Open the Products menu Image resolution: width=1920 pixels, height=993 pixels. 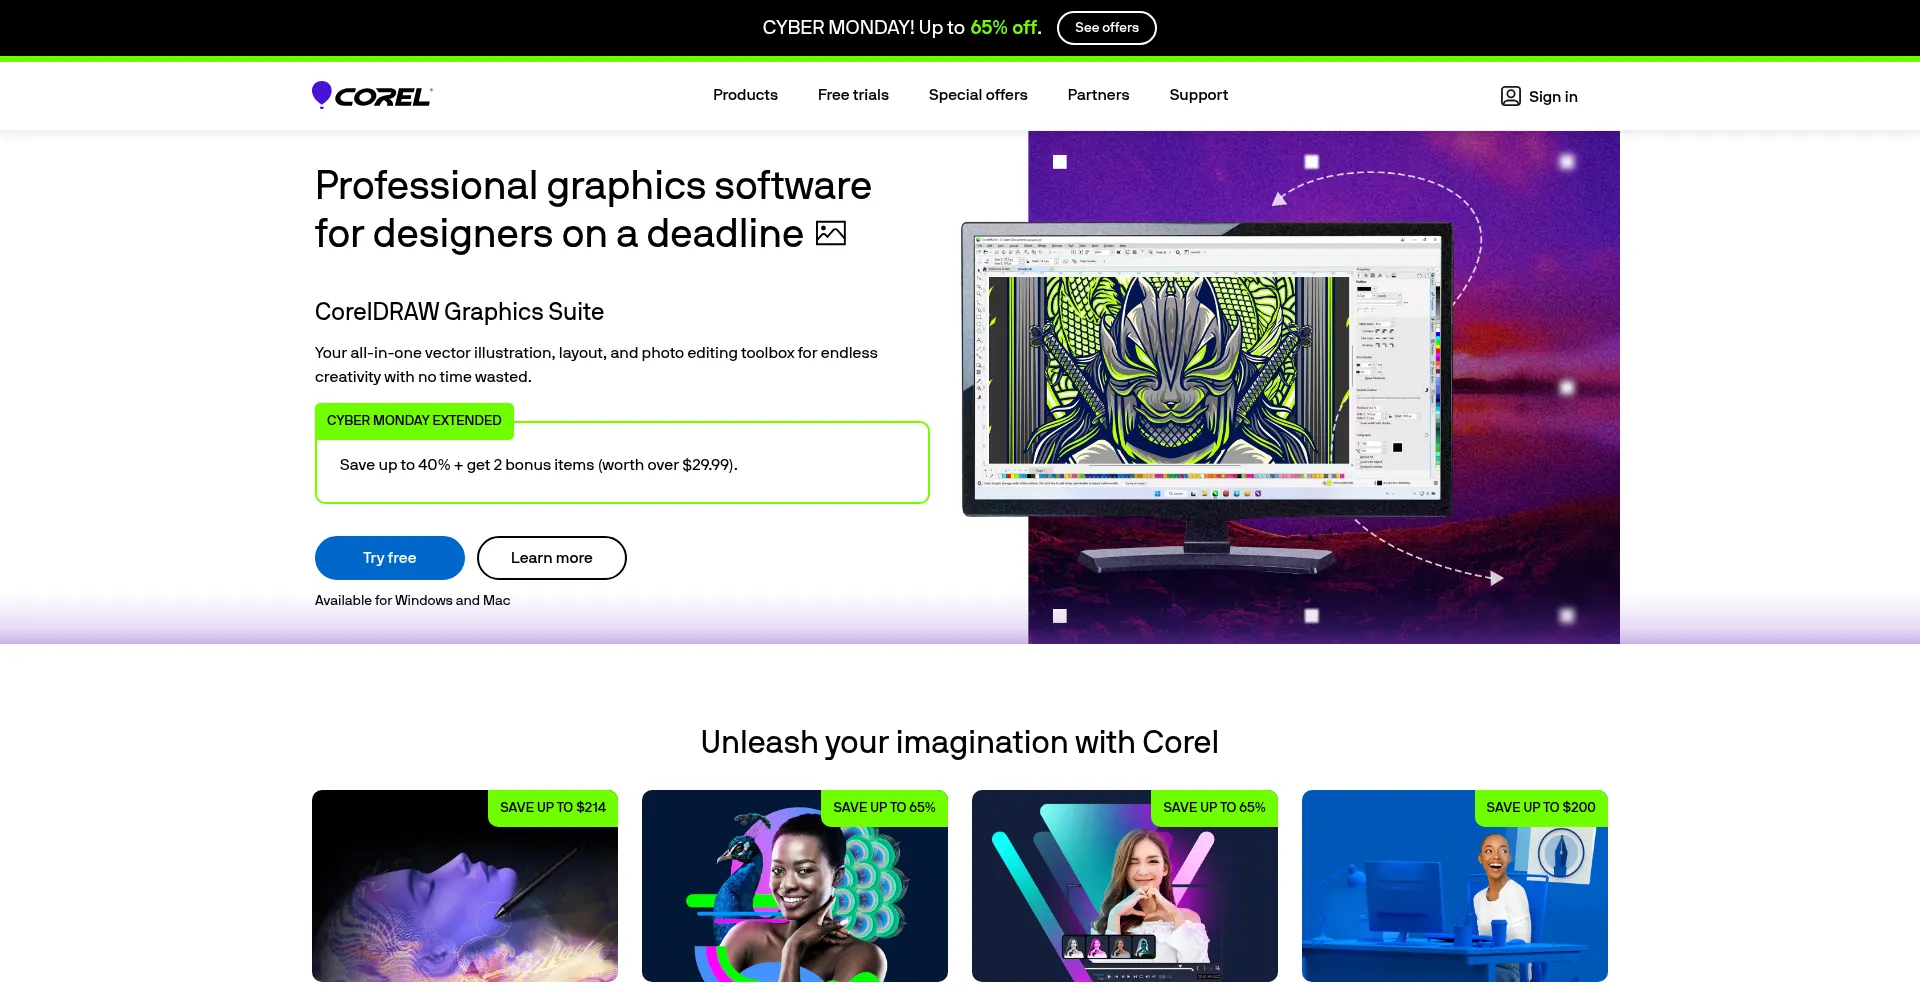tap(745, 95)
